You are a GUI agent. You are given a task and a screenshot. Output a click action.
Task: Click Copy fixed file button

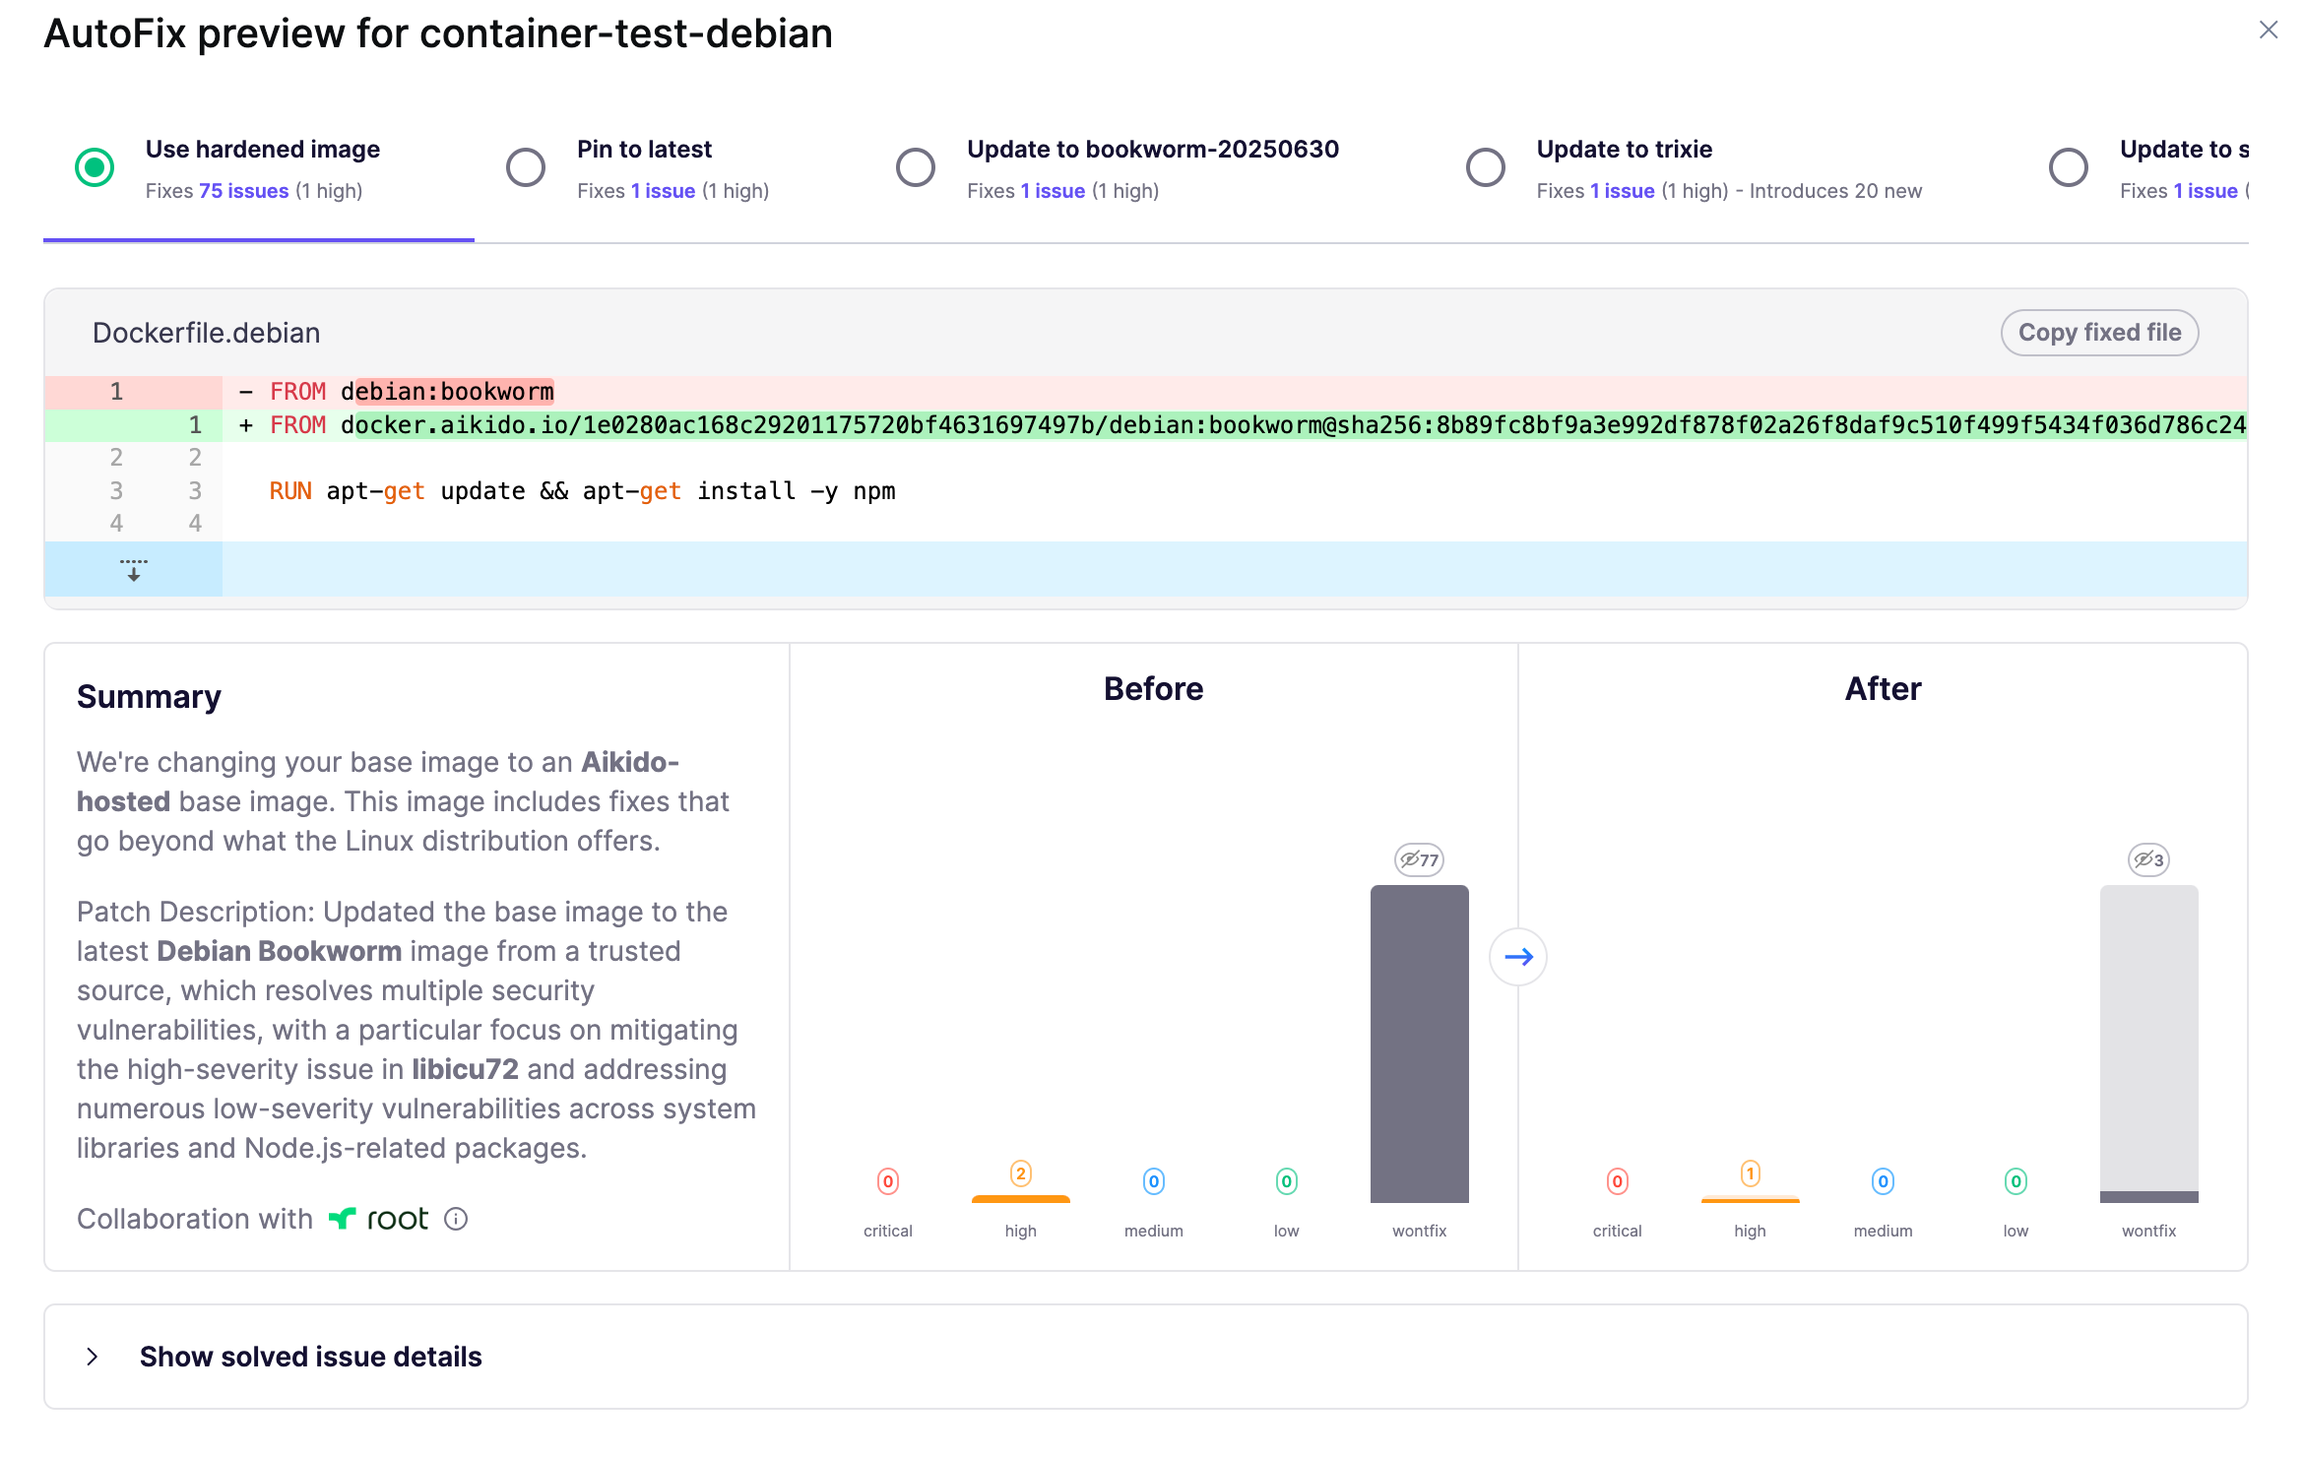[2099, 332]
